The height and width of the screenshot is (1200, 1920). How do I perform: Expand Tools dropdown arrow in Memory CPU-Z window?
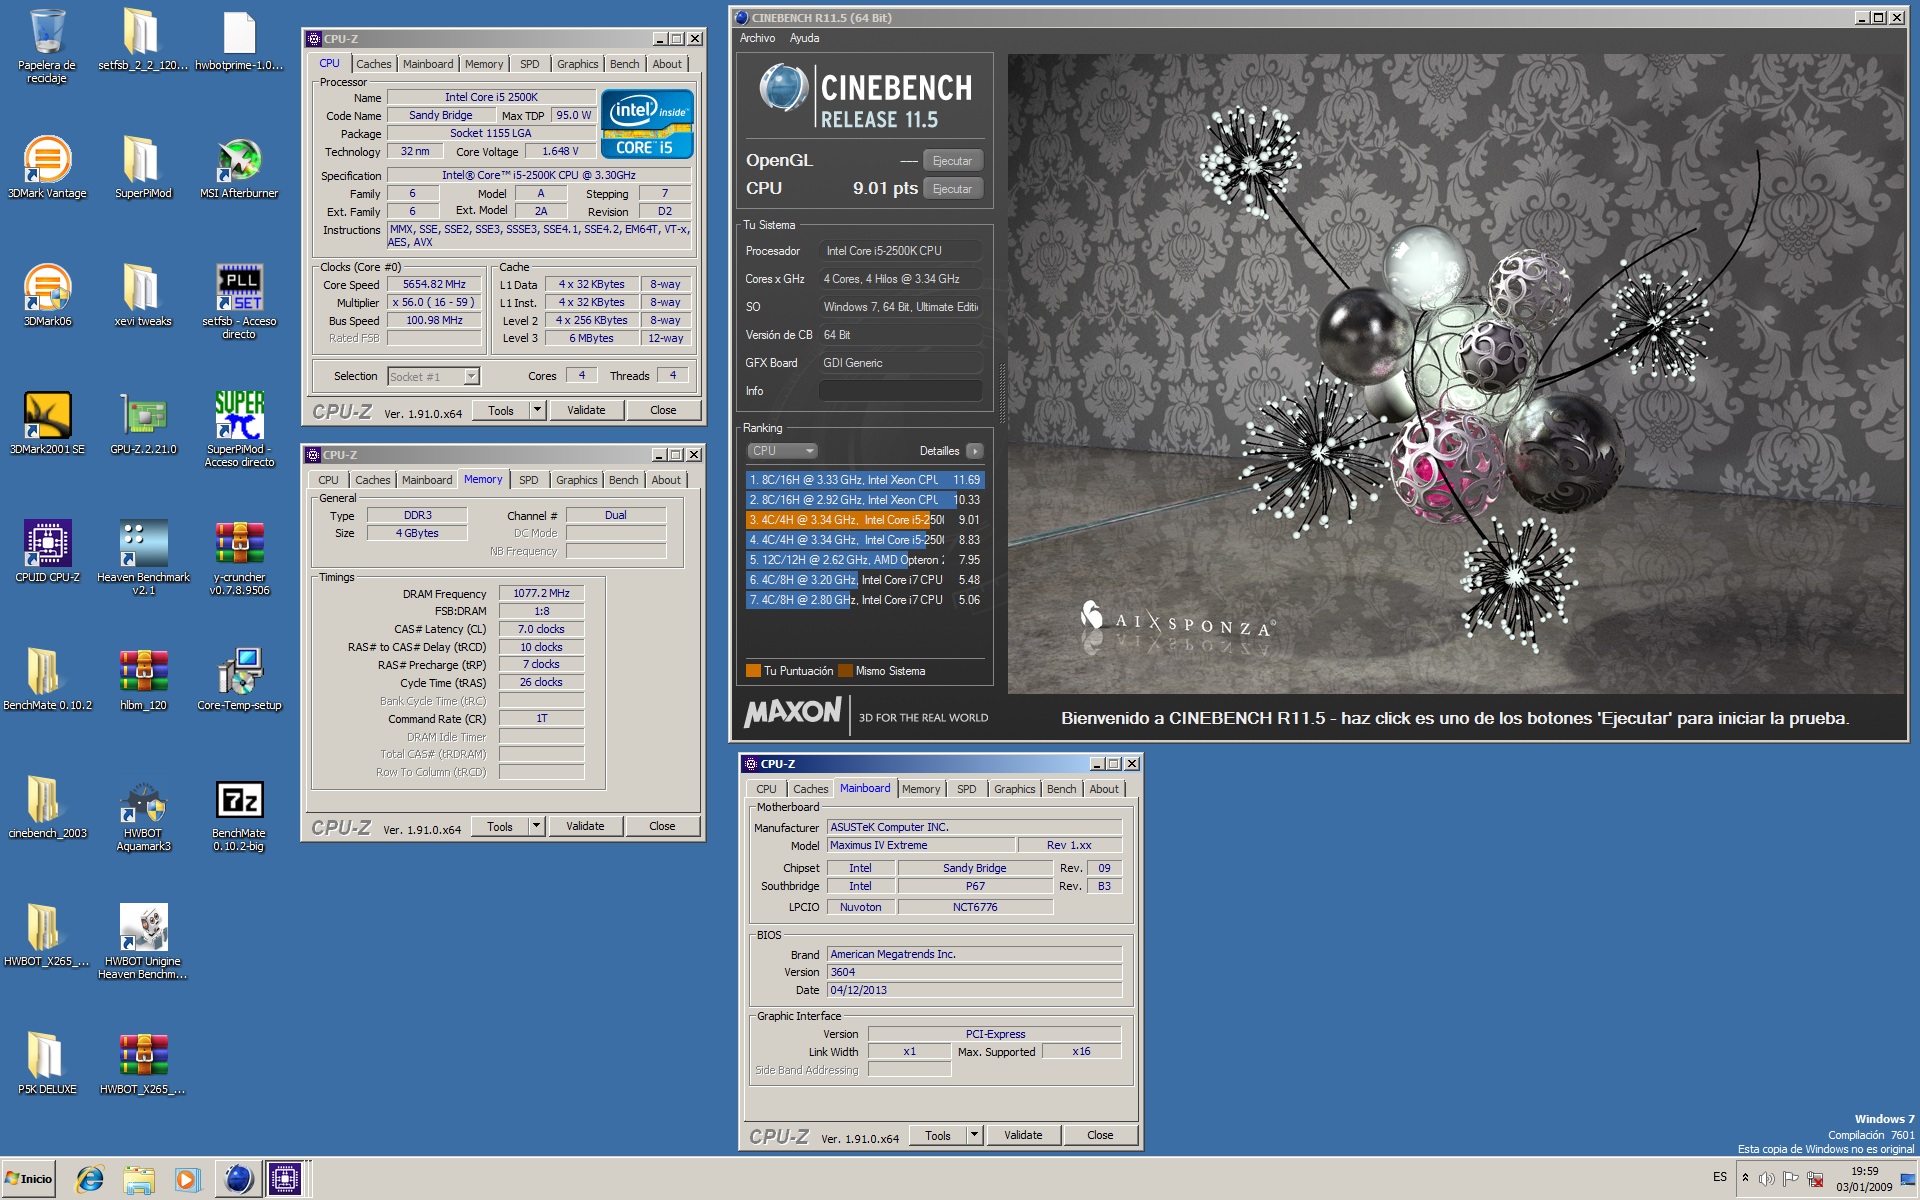(536, 825)
